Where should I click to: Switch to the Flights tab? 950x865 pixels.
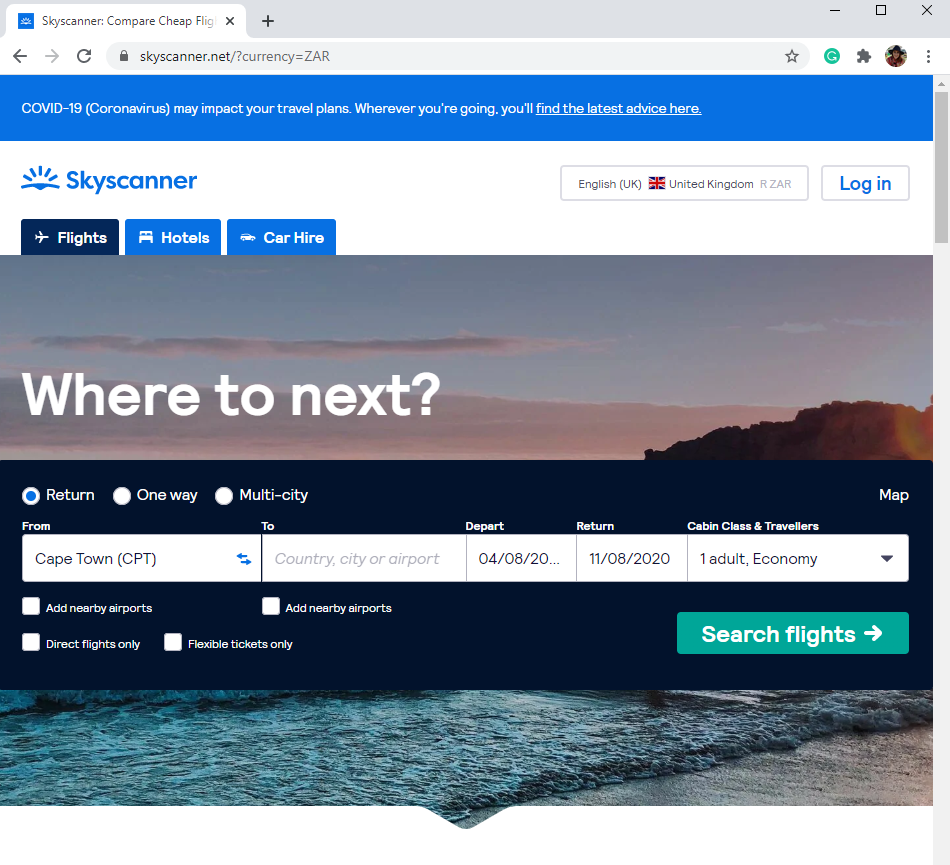[x=70, y=237]
